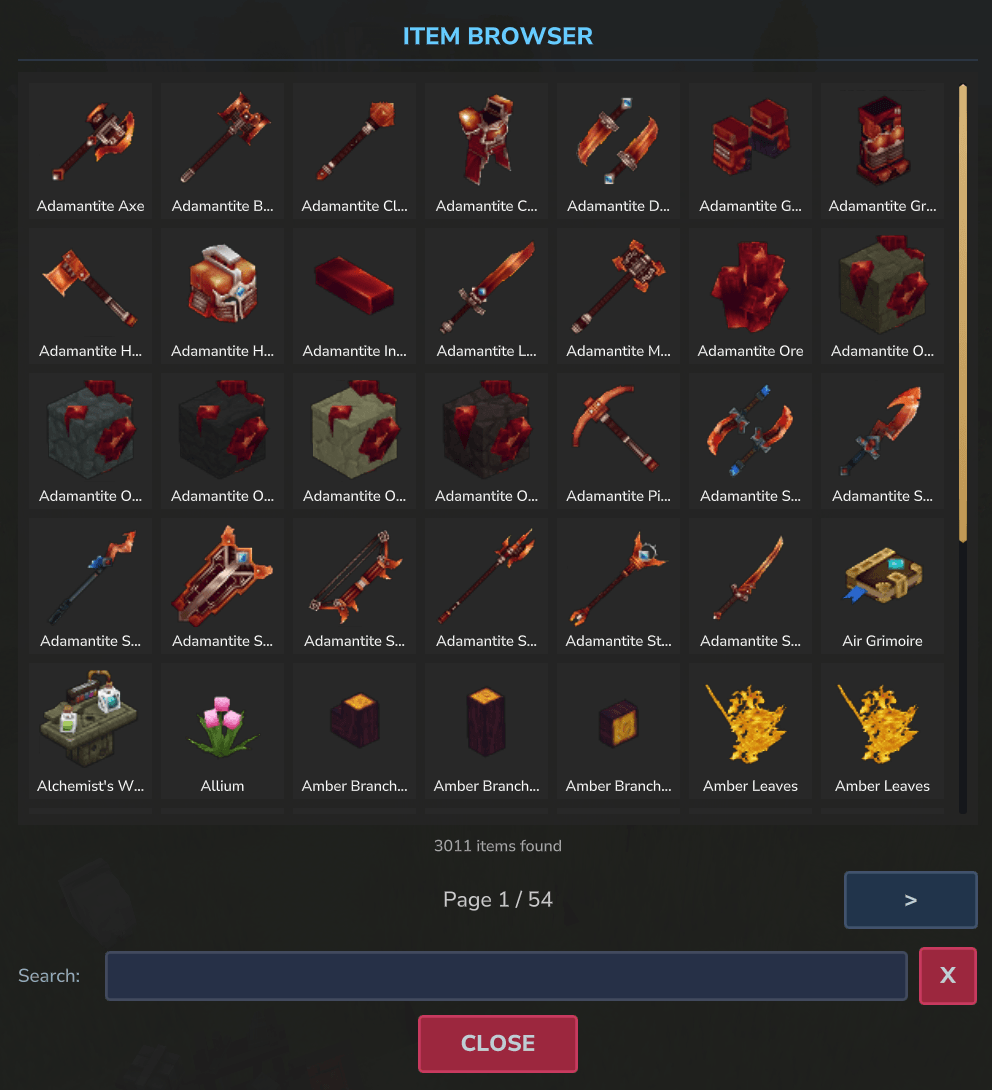Pick the Air Grimoire book item
The width and height of the screenshot is (992, 1090).
point(882,586)
